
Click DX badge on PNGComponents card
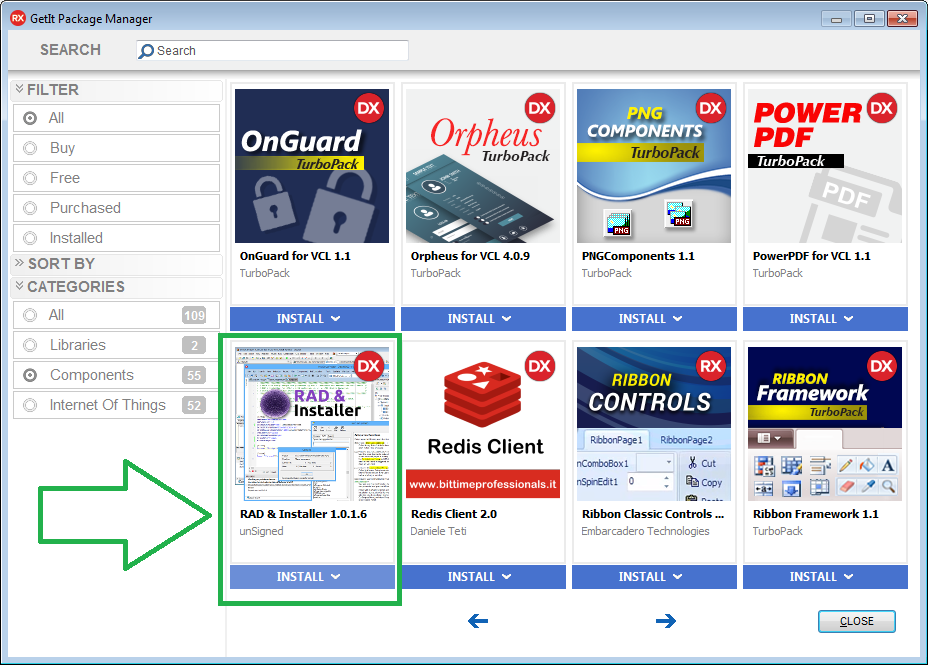711,108
